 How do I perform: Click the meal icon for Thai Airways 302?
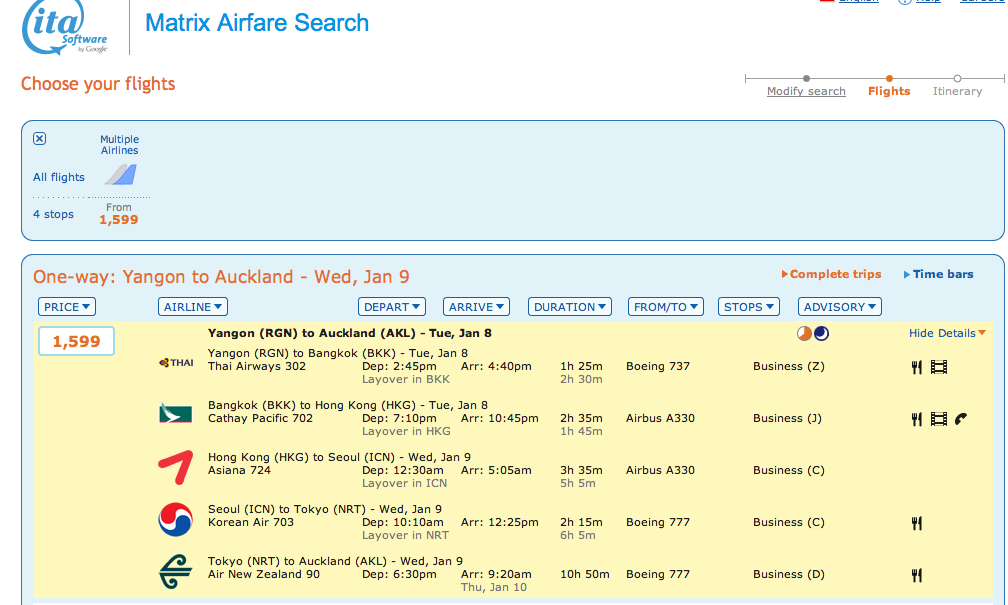tap(917, 367)
